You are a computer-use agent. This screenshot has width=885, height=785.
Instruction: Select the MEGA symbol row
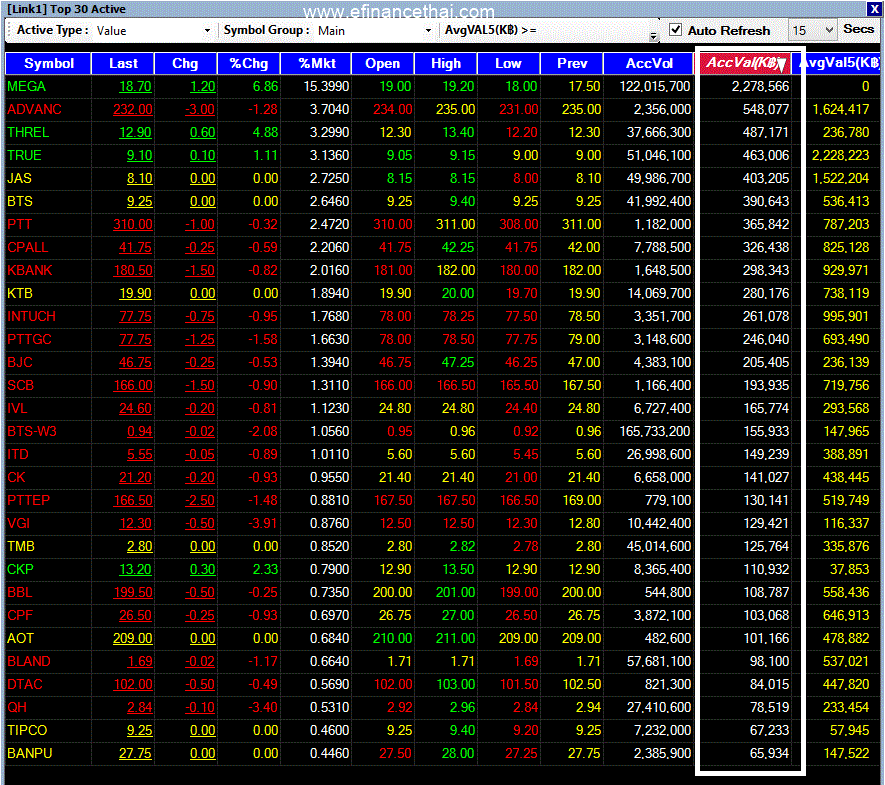coord(442,86)
